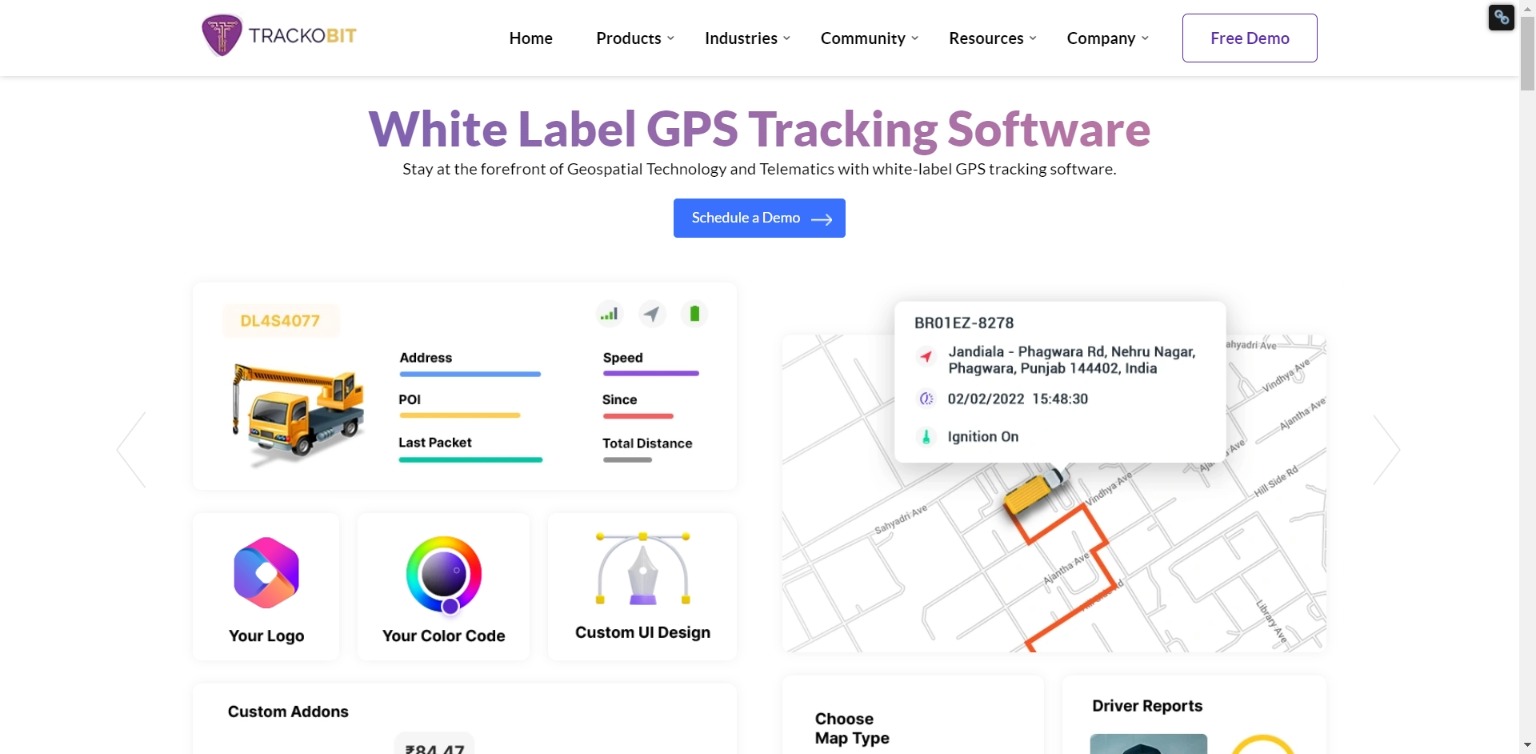
Task: Expand the Products dropdown chevron
Action: click(671, 38)
